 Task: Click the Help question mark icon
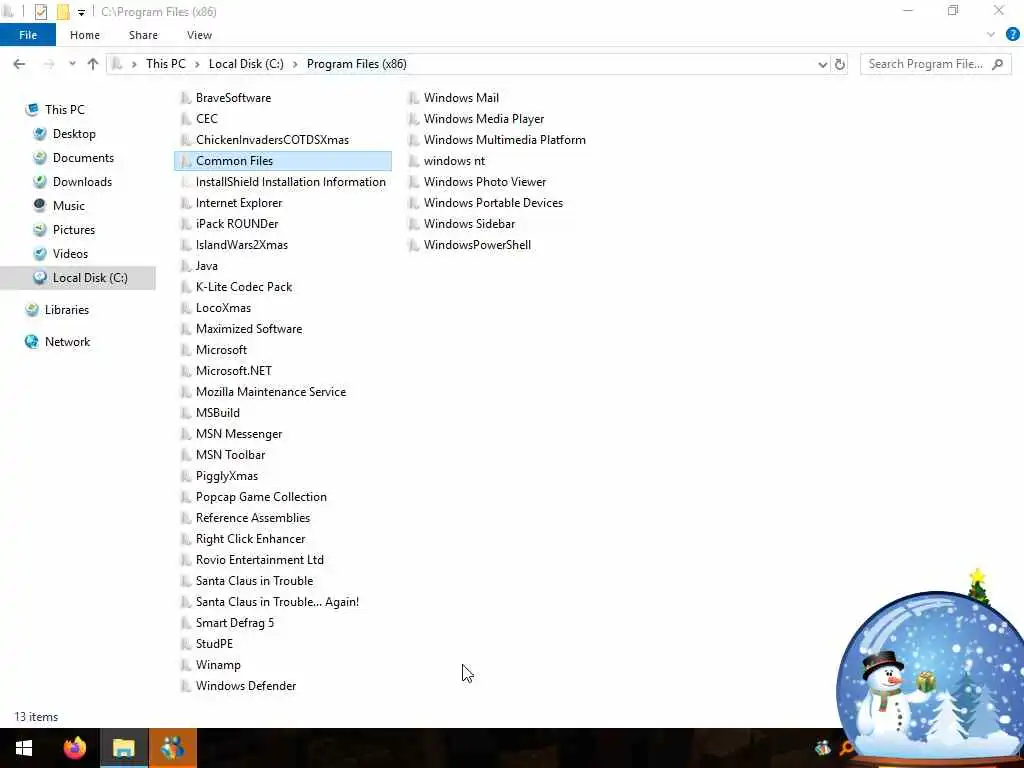coord(1012,35)
